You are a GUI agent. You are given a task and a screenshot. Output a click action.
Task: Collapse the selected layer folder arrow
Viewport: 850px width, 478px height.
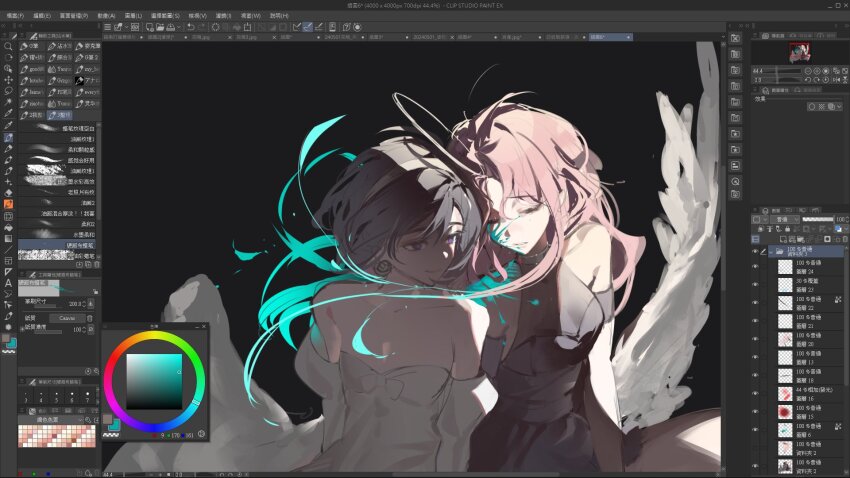click(x=771, y=251)
